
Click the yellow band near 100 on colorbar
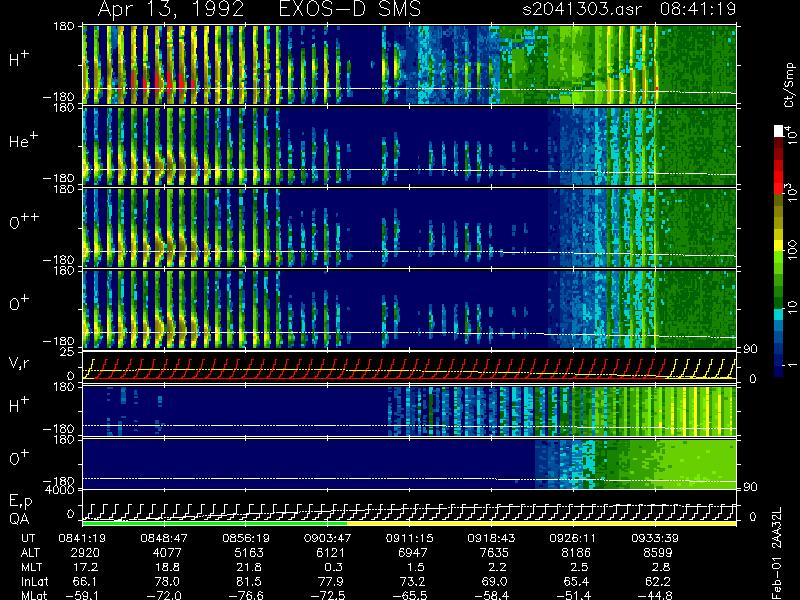779,247
